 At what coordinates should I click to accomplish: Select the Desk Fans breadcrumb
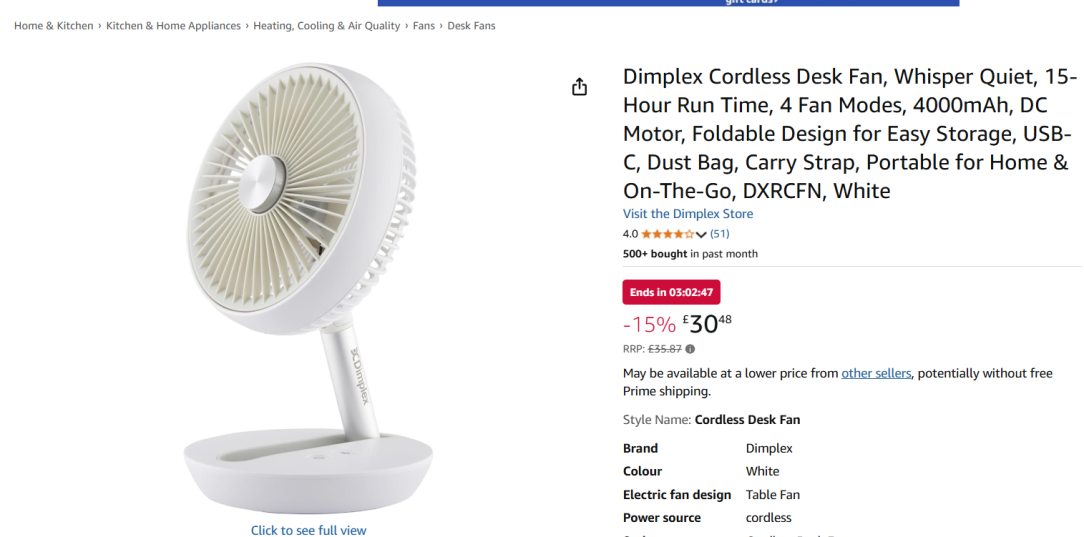pyautogui.click(x=471, y=26)
